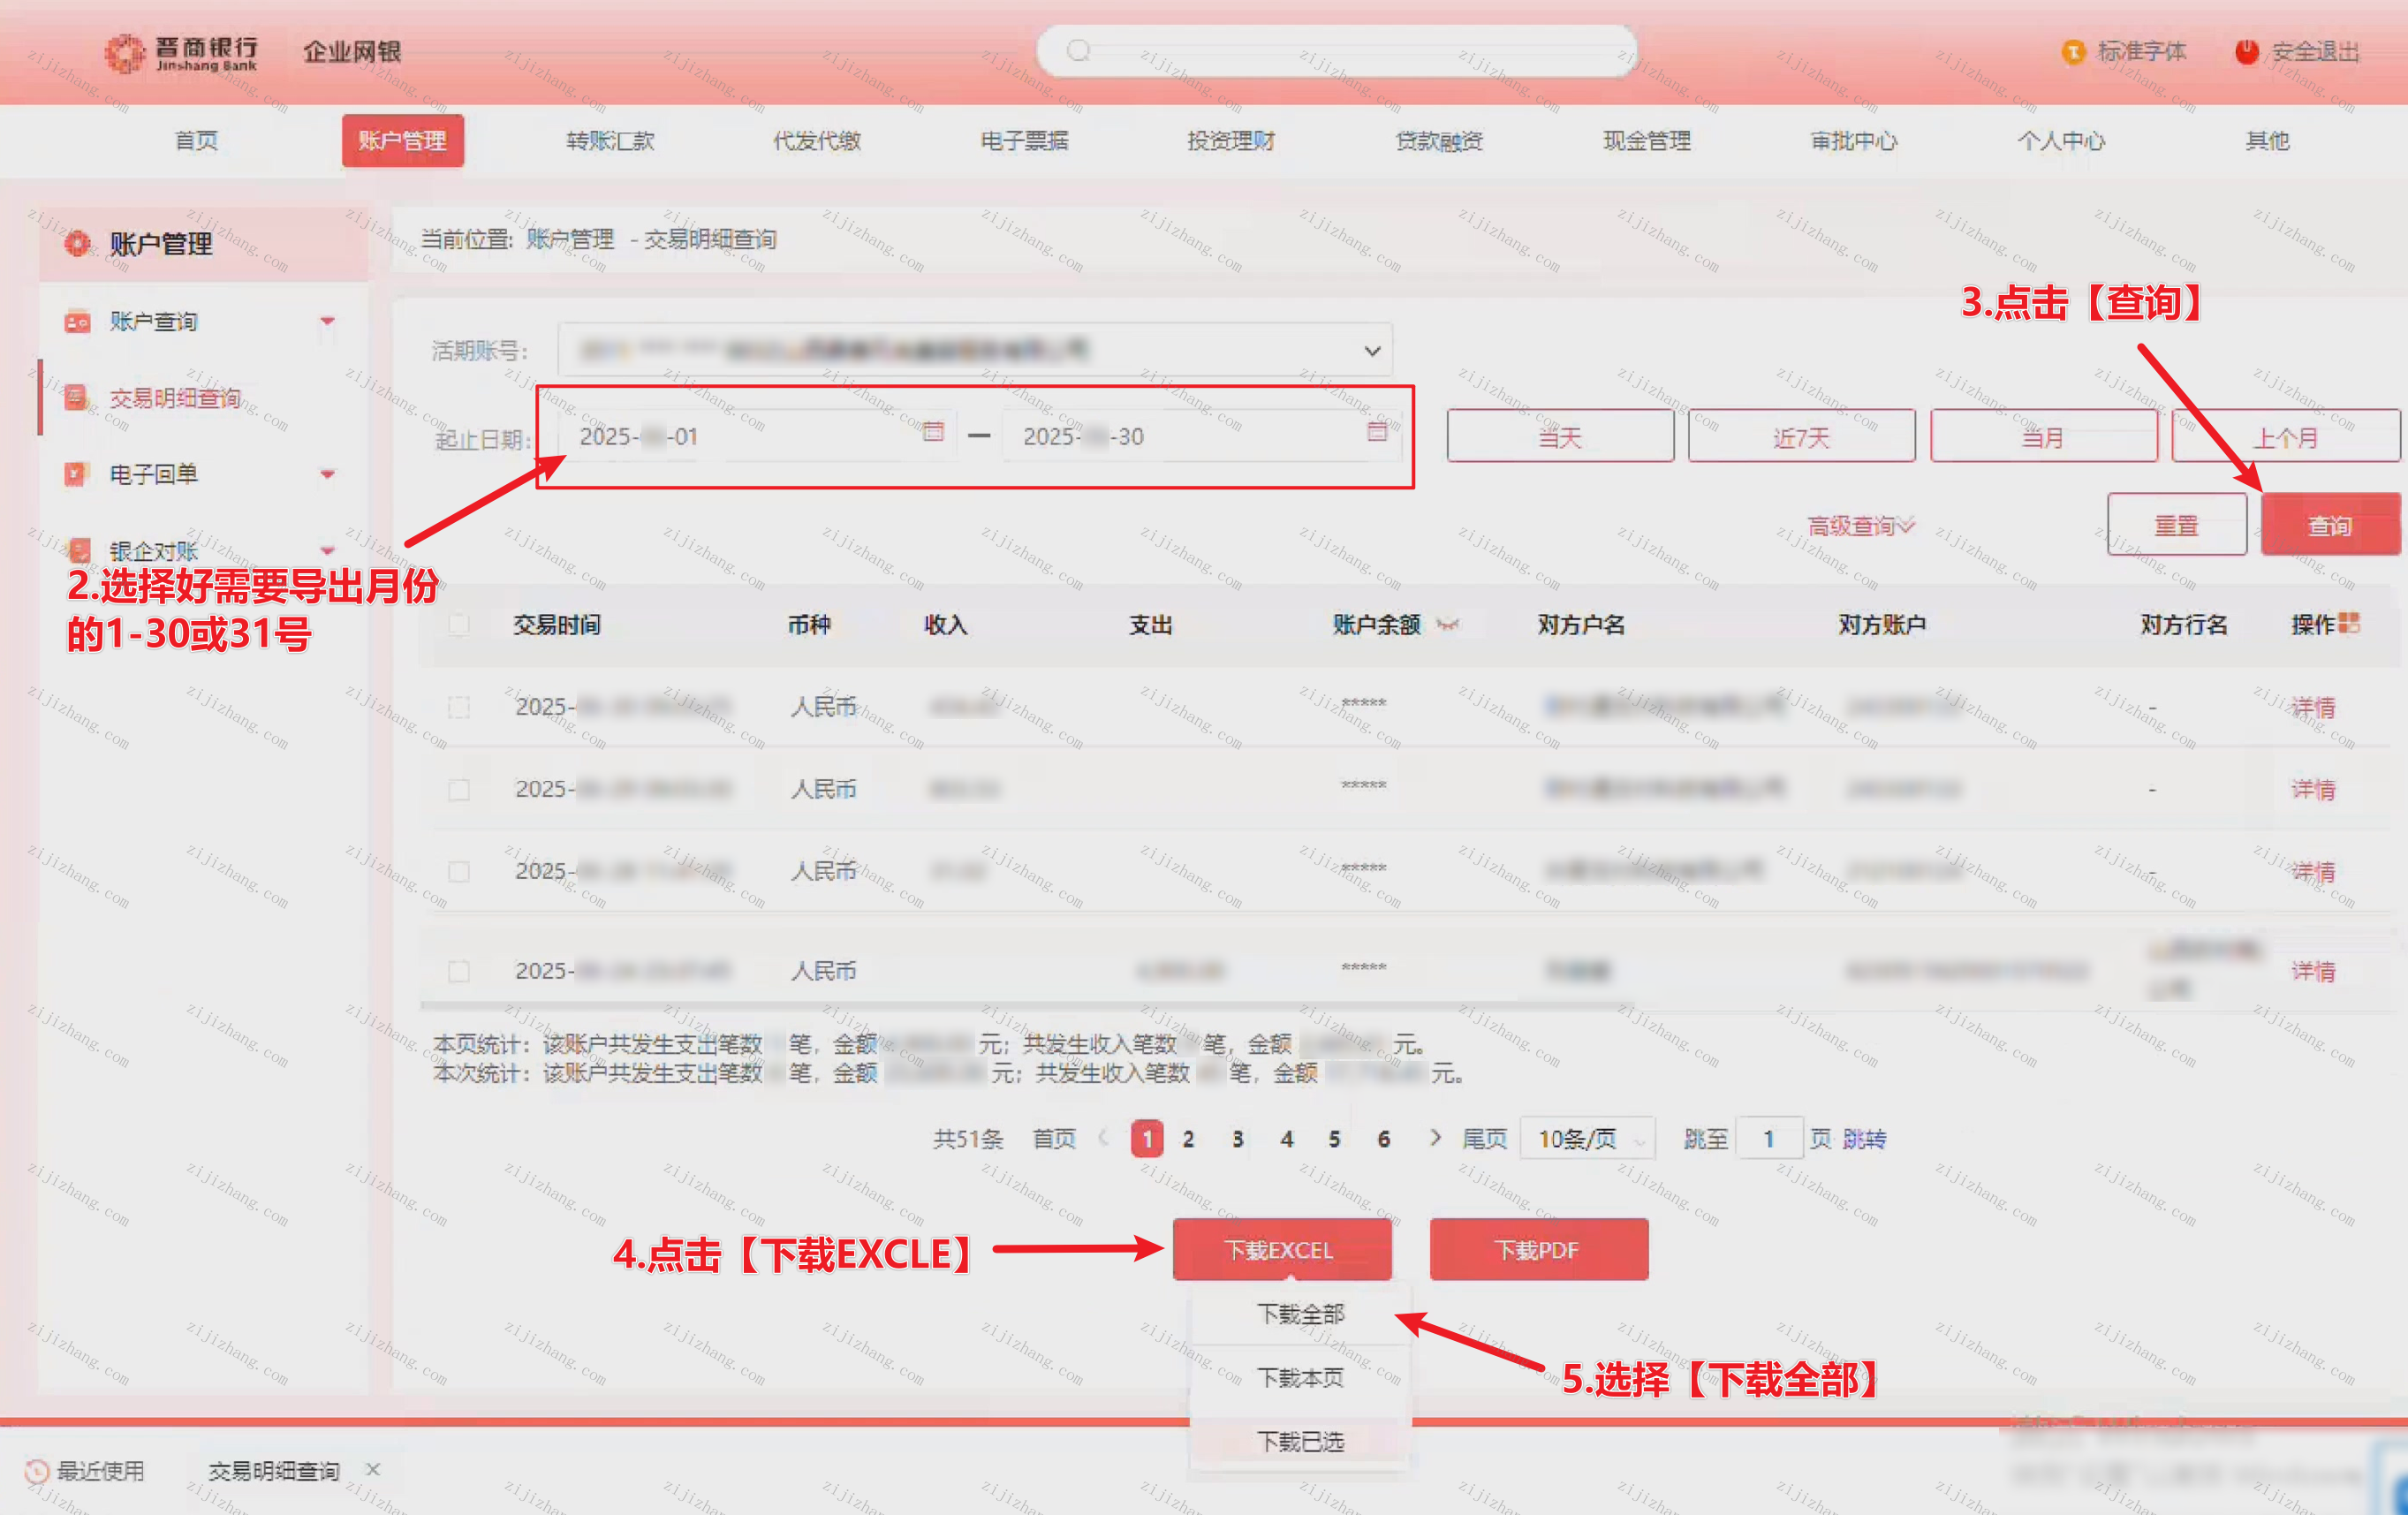2408x1515 pixels.
Task: Open the 10条/页 page size dropdown
Action: pyautogui.click(x=1587, y=1139)
